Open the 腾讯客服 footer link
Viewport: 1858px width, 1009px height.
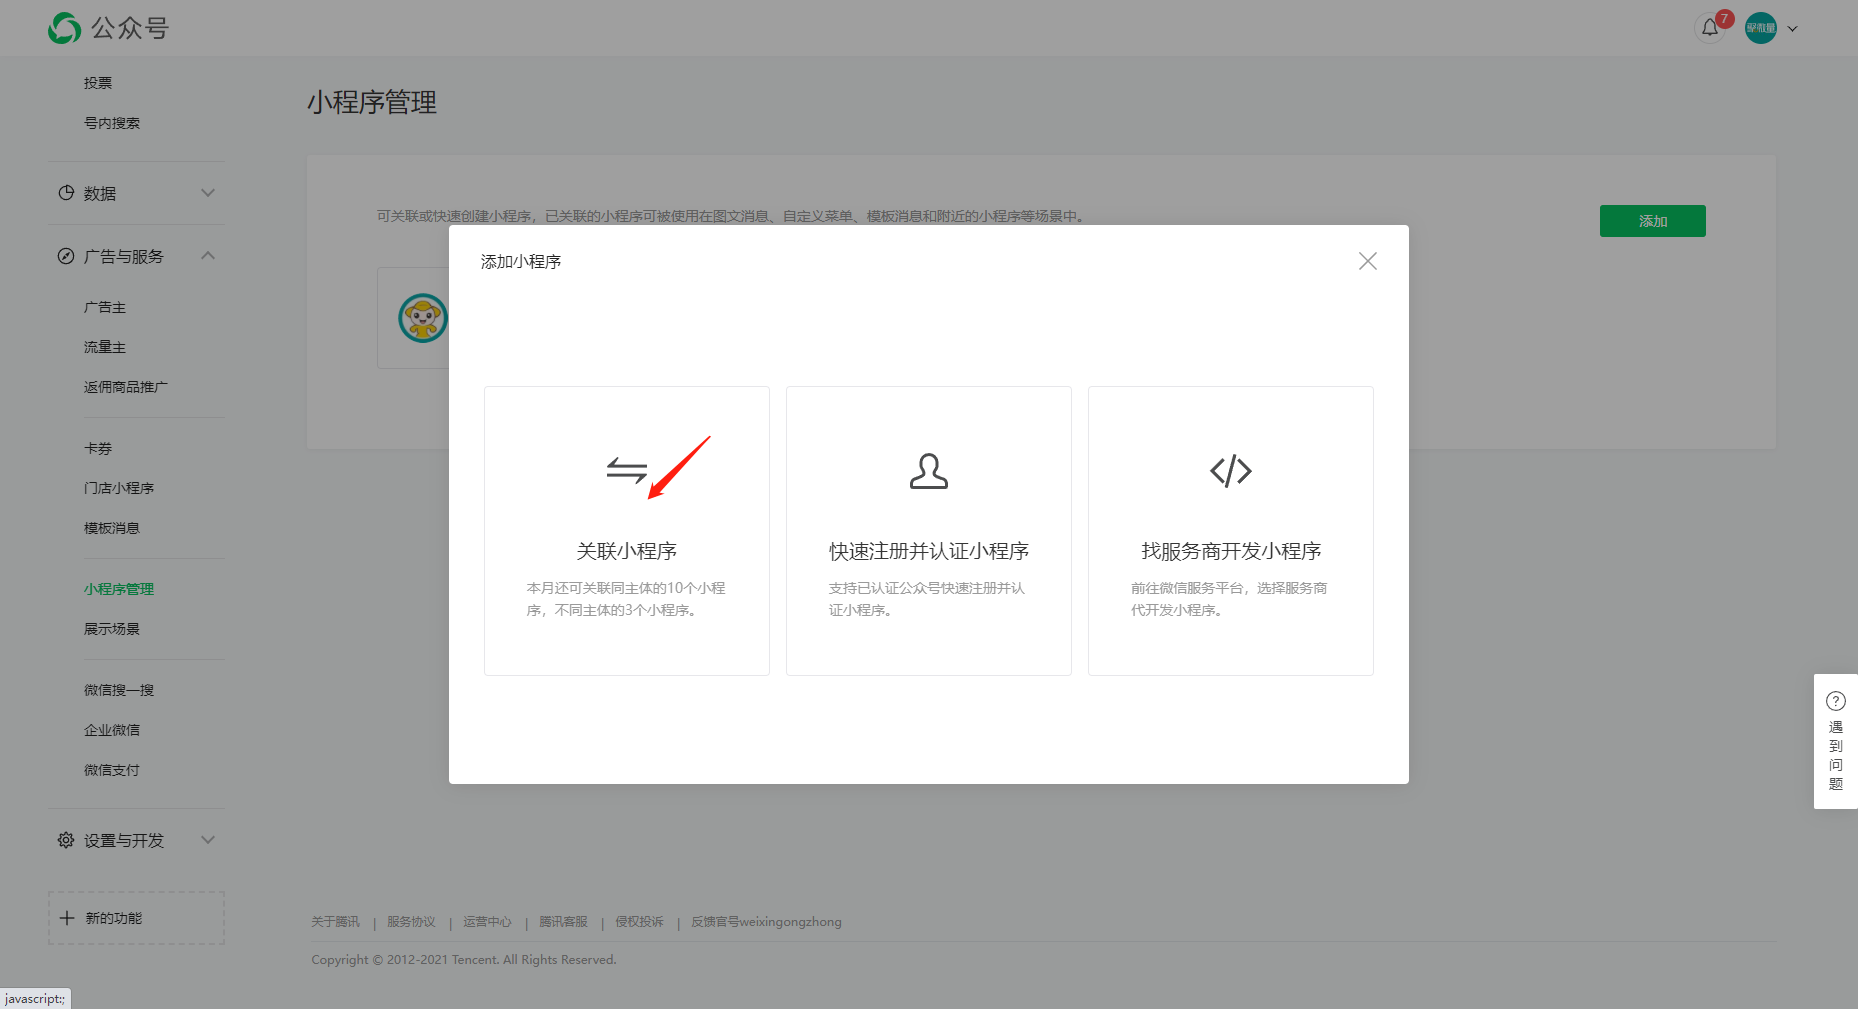click(563, 922)
